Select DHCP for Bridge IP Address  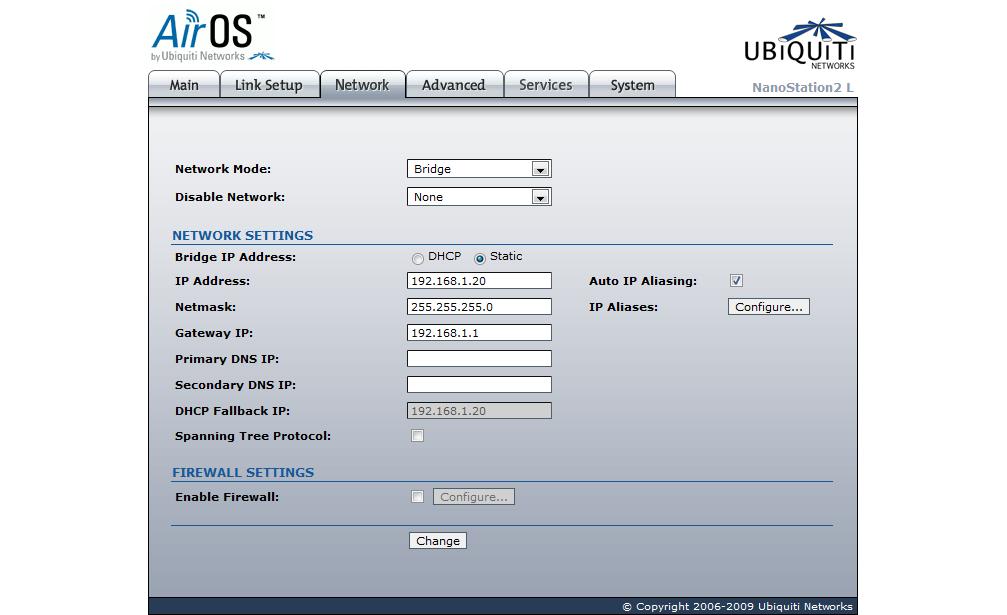418,259
